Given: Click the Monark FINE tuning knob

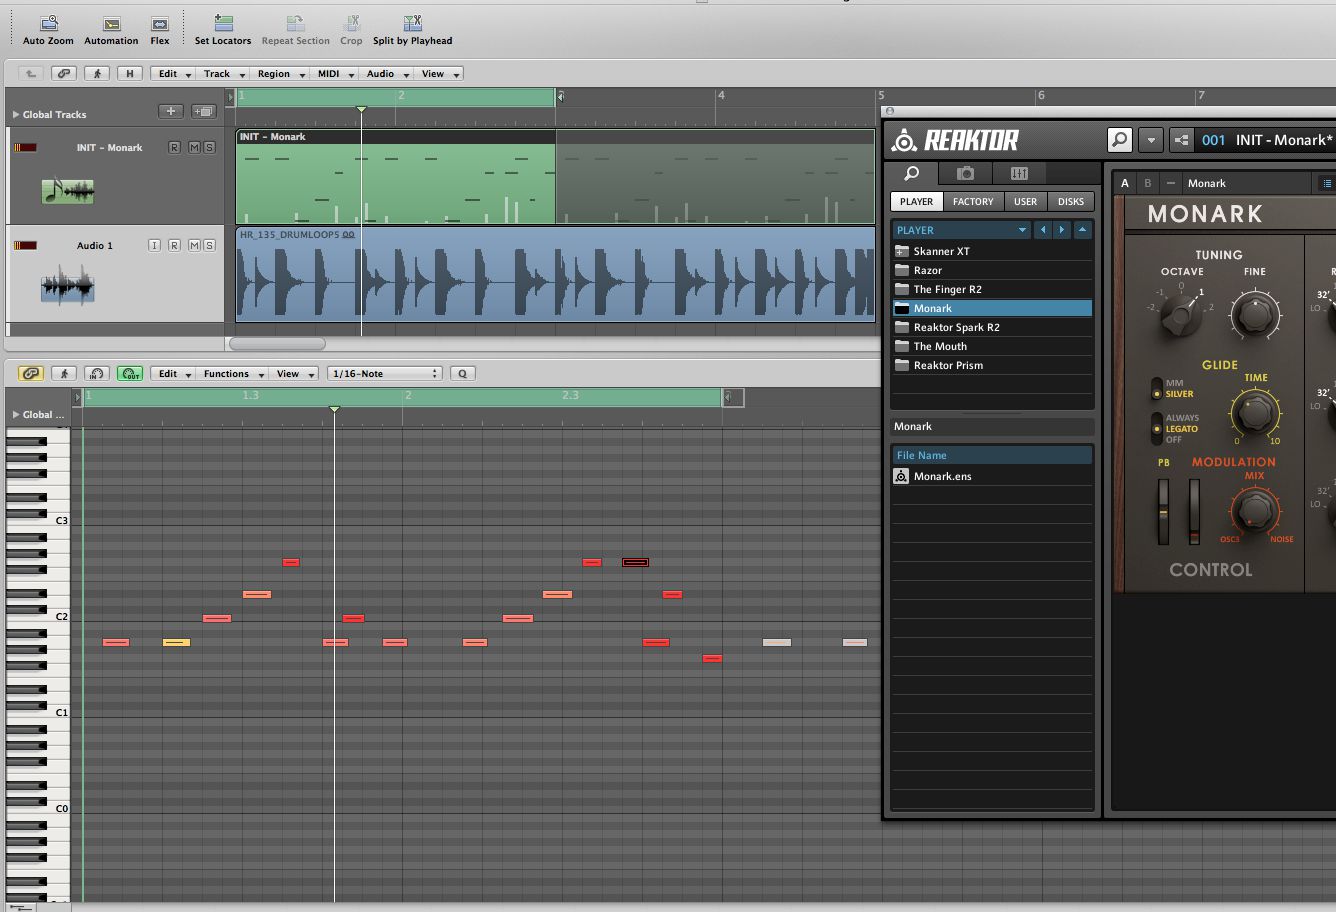Looking at the screenshot, I should point(1255,315).
